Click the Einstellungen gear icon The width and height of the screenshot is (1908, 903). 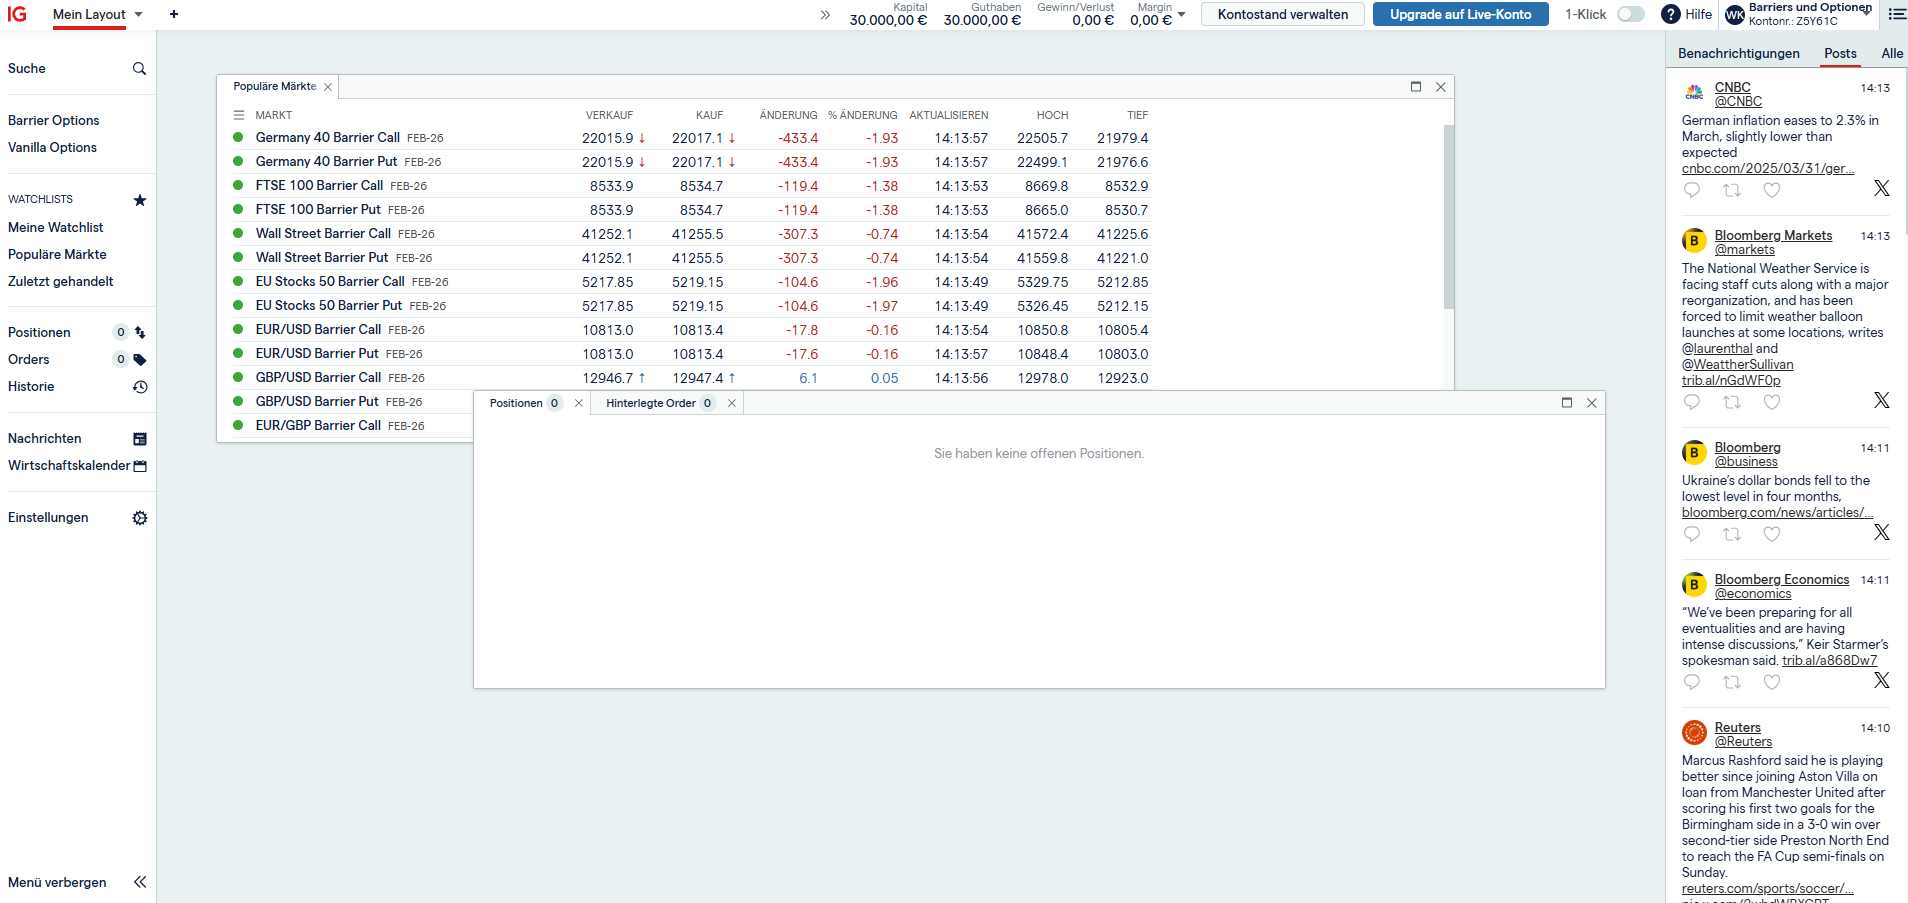point(140,518)
